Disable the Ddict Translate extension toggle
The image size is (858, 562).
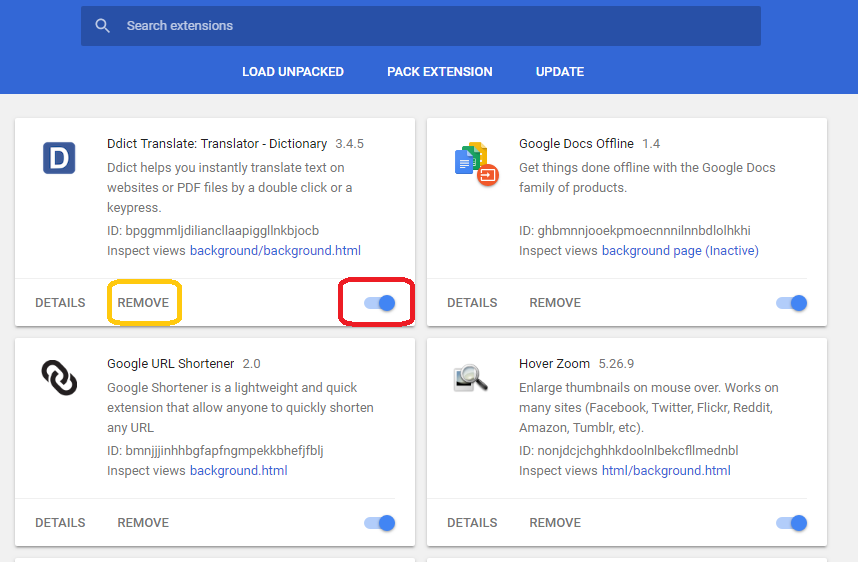[380, 303]
